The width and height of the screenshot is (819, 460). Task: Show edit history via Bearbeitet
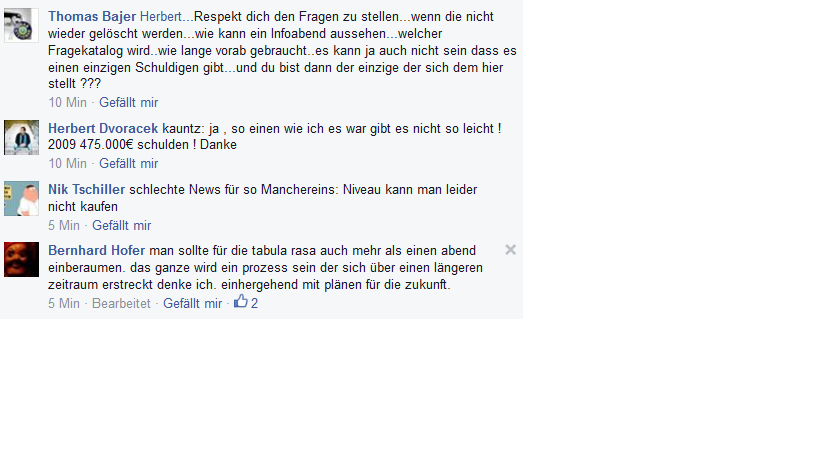tap(121, 303)
